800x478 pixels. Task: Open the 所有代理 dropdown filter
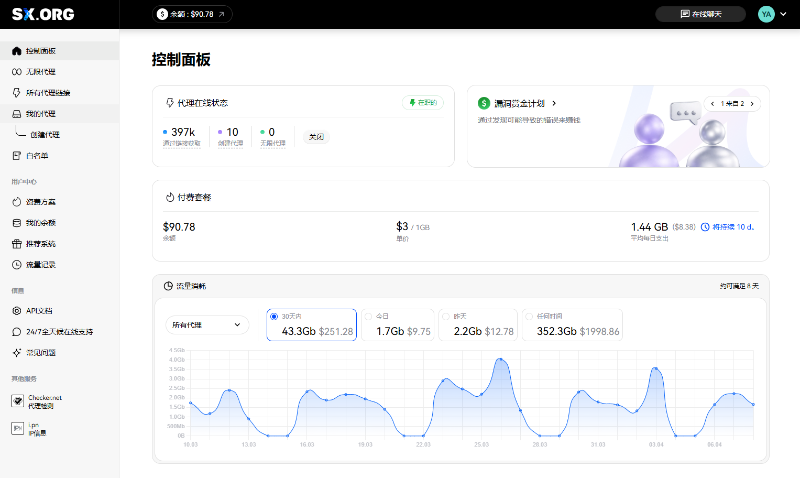pos(207,324)
